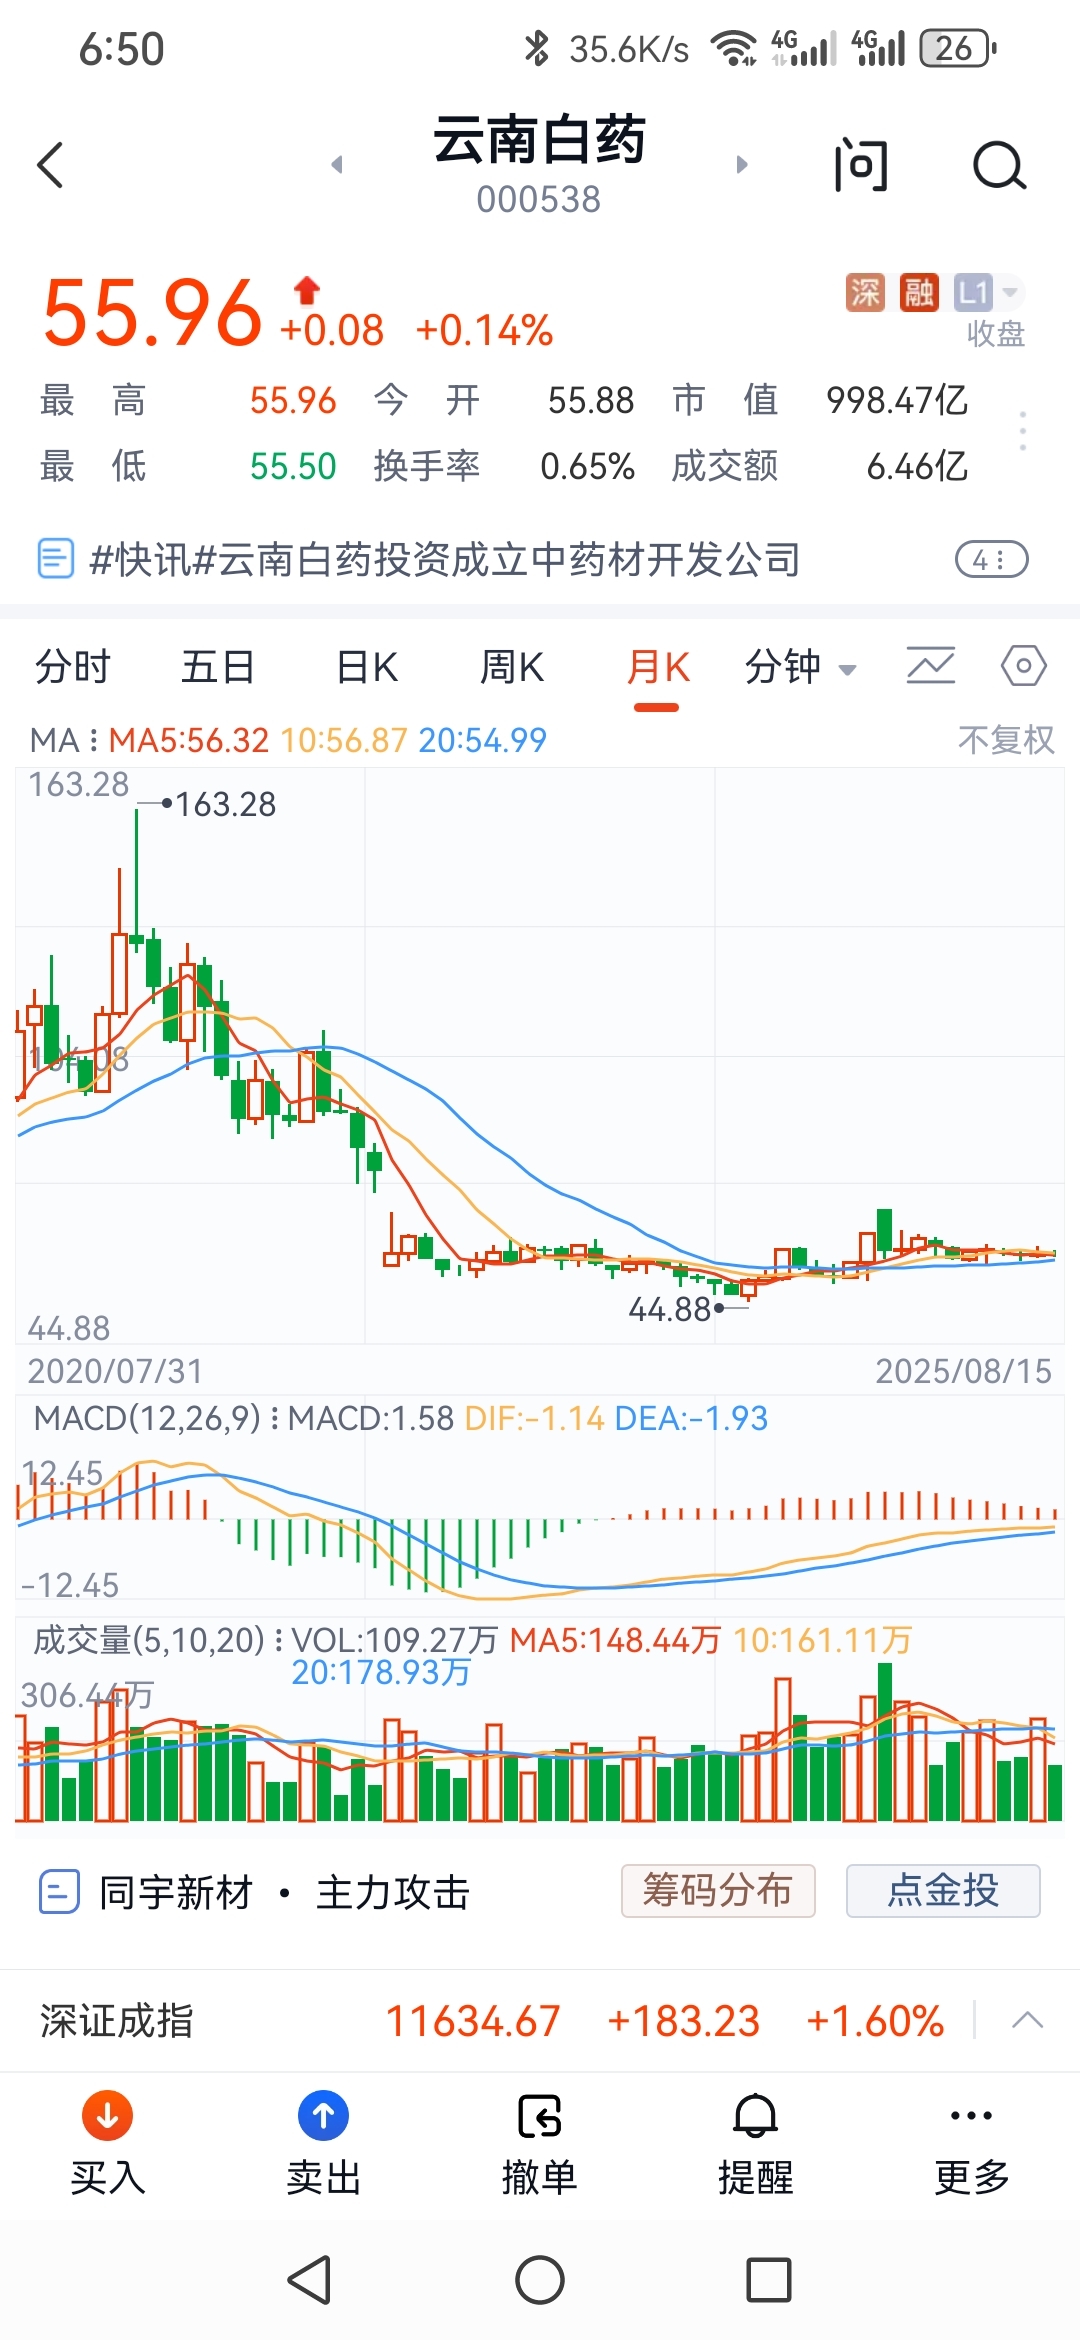
Task: Open MA indicator settings label
Action: tap(64, 740)
